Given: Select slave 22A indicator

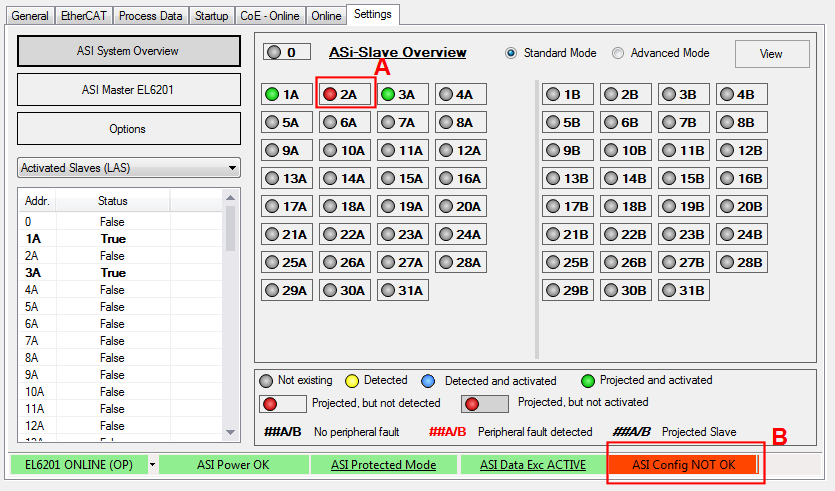Looking at the screenshot, I should coord(345,234).
